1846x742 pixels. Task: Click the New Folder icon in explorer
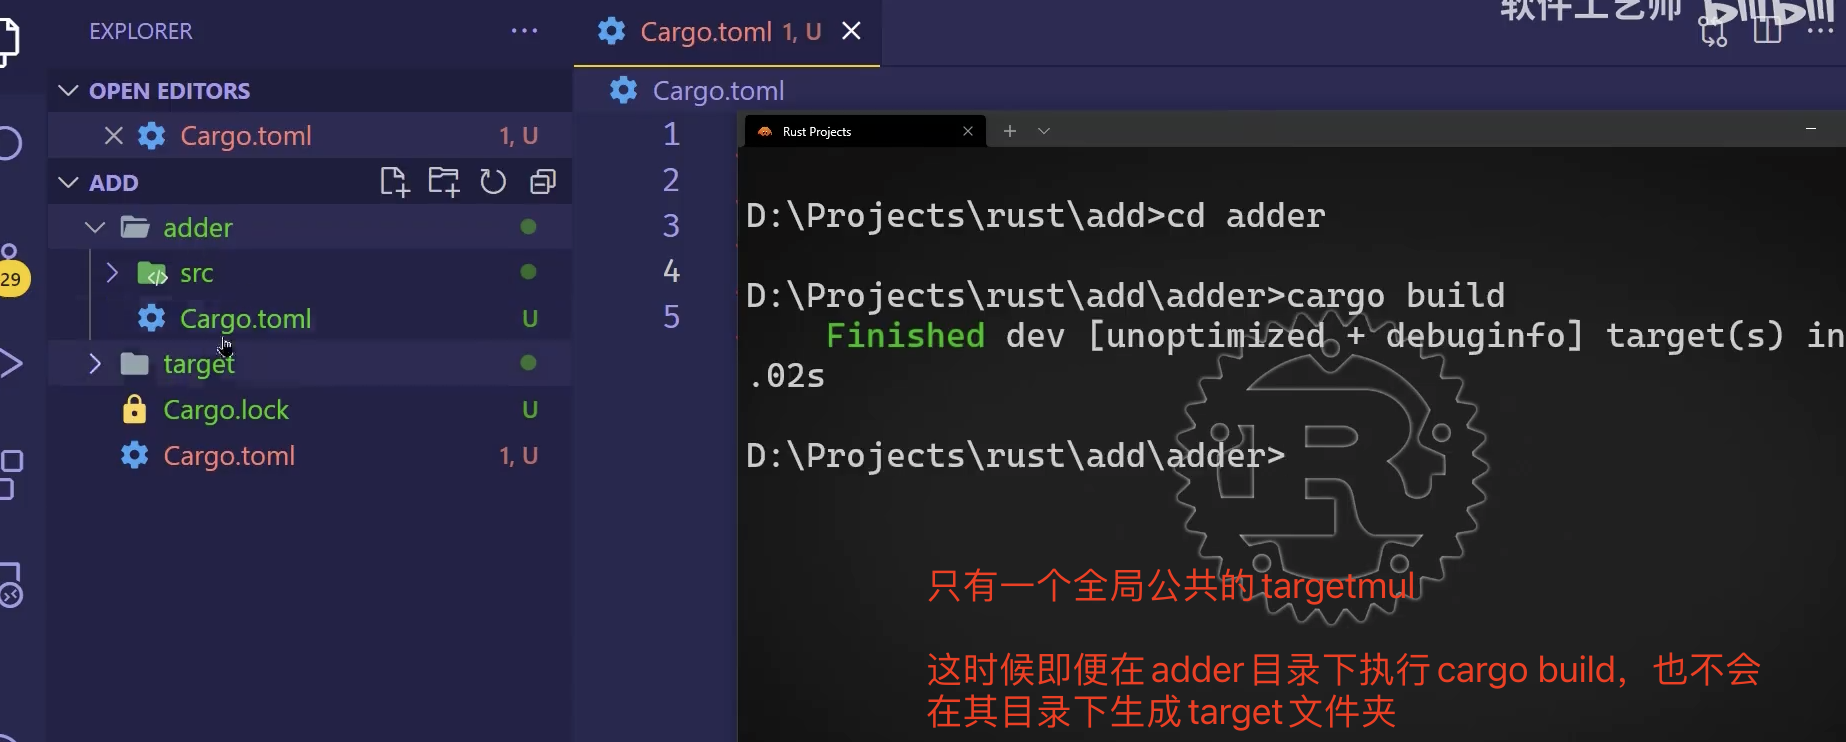(443, 182)
